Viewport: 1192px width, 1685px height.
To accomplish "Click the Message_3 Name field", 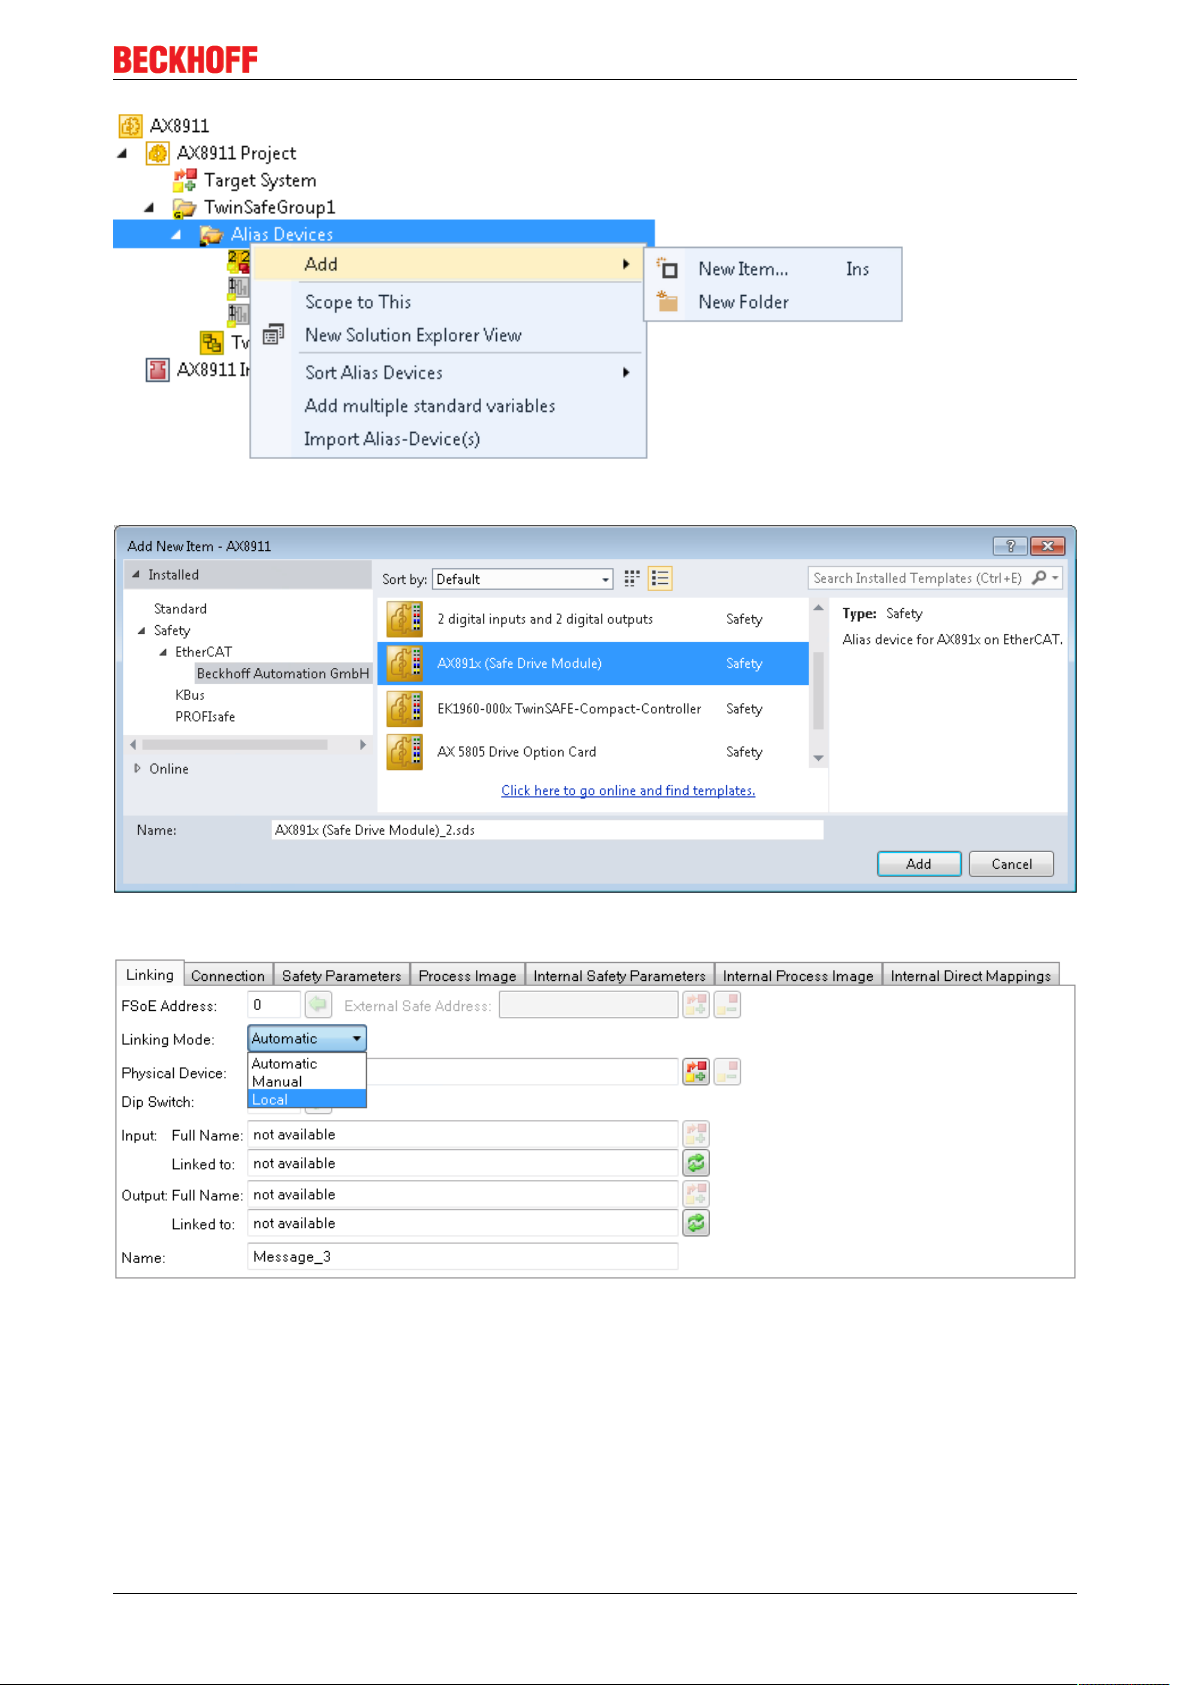I will pos(462,1257).
